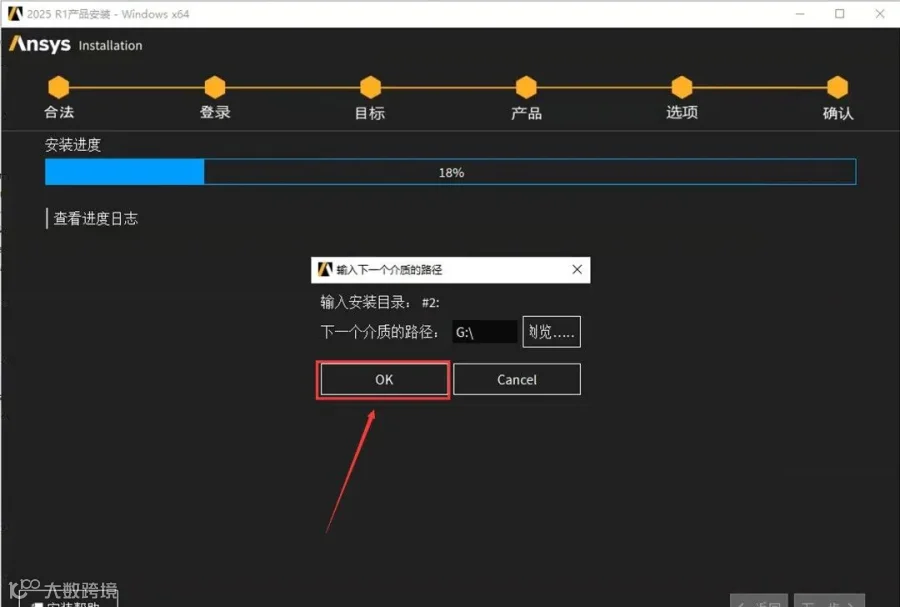Click the 选项 step label

point(682,112)
